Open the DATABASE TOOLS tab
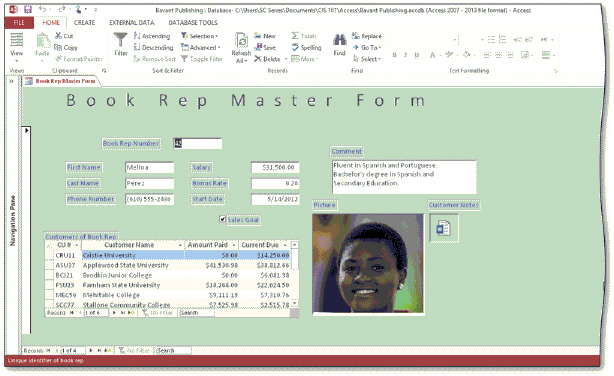 tap(193, 22)
